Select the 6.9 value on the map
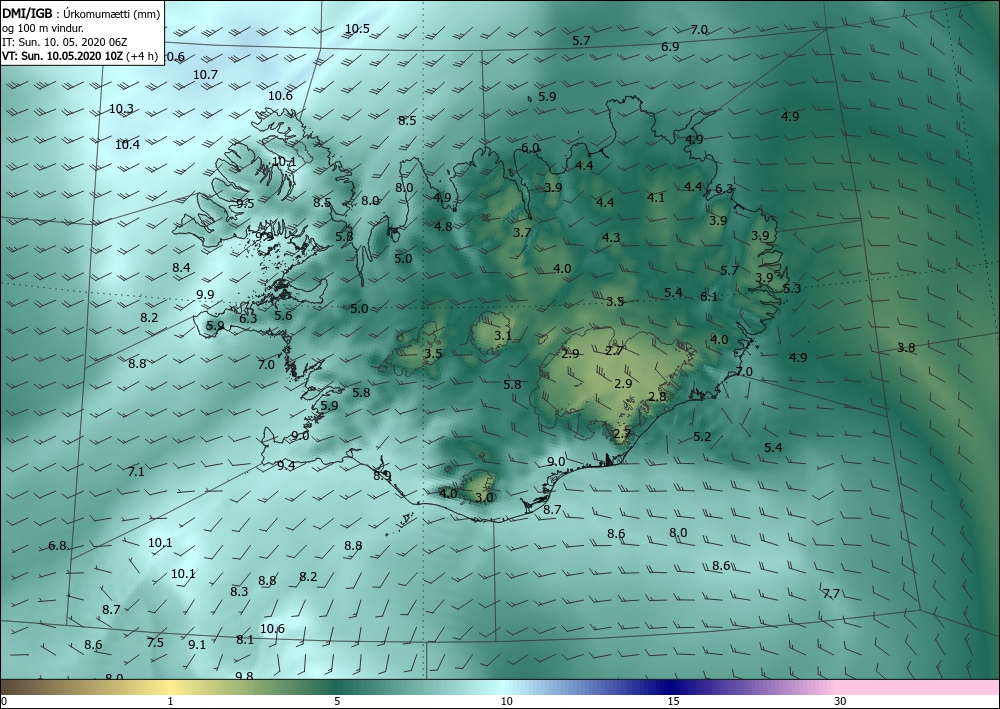 coord(670,47)
